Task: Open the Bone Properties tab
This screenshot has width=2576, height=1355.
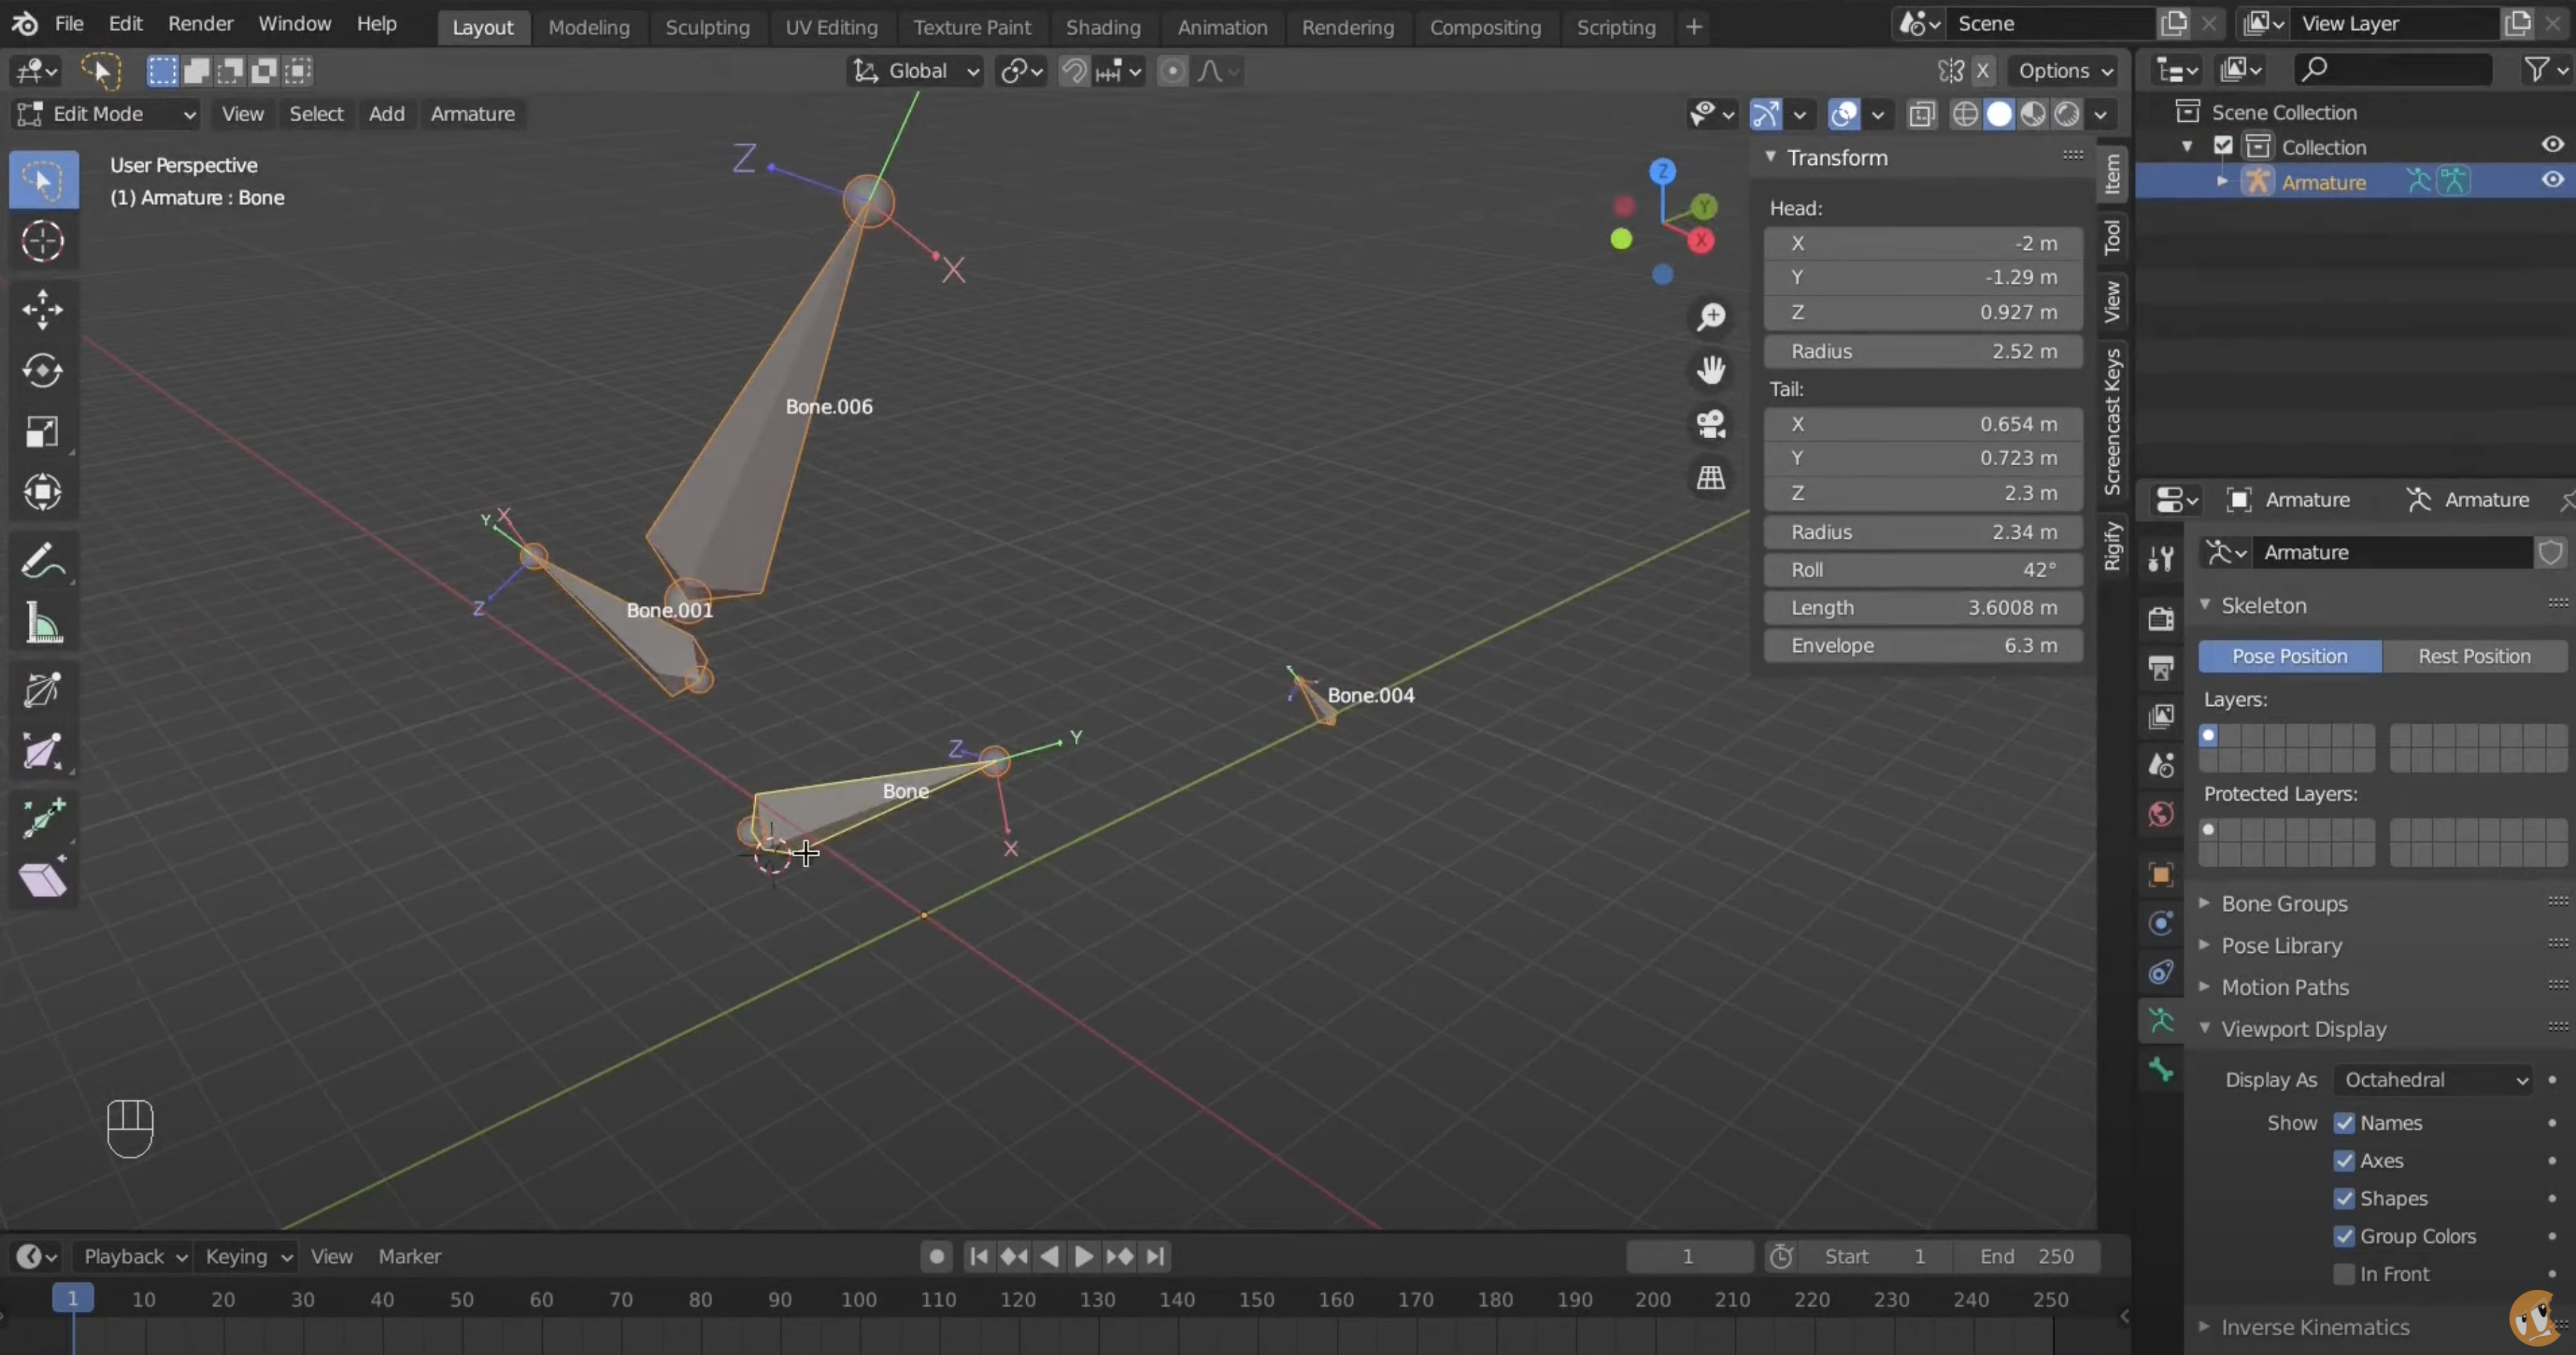Action: (2160, 1068)
